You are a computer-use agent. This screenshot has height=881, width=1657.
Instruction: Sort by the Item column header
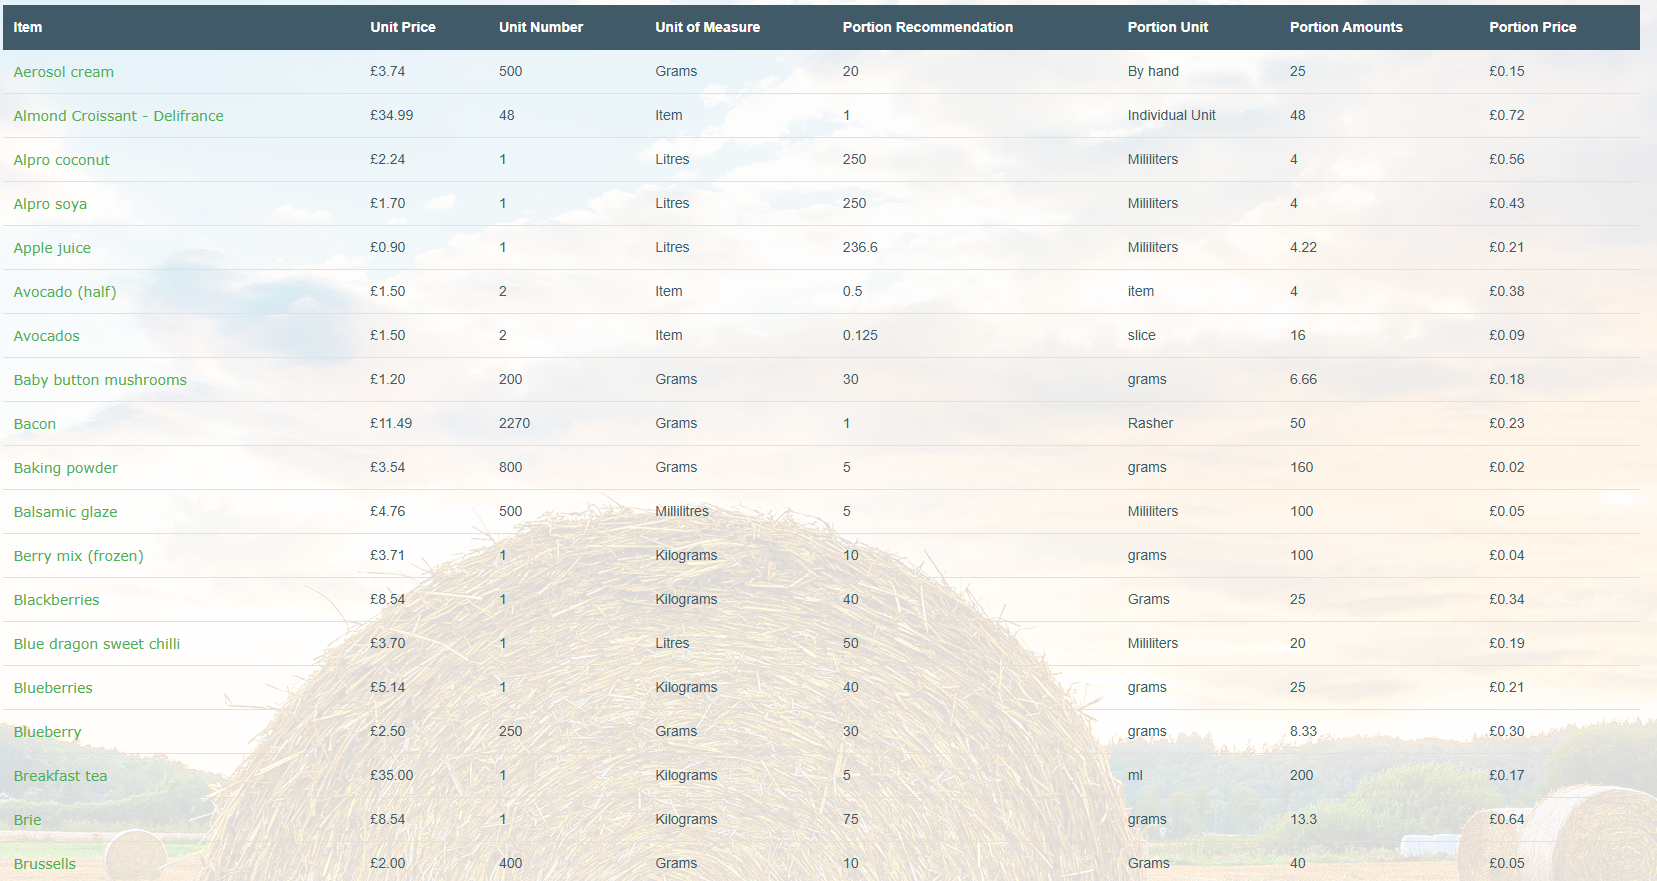(x=28, y=27)
